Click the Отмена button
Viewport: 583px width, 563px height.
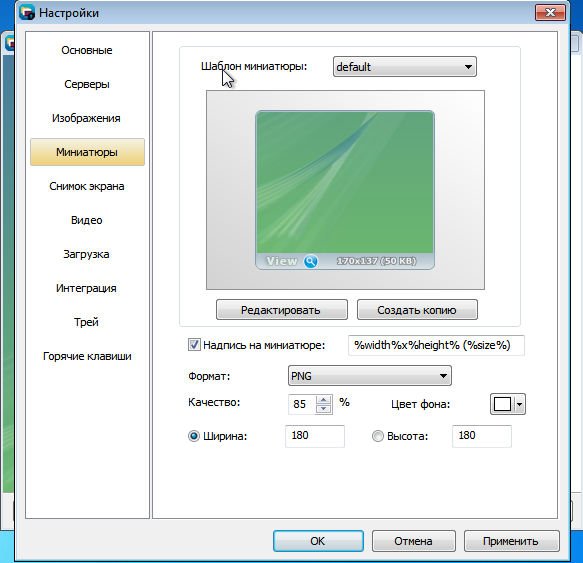pyautogui.click(x=414, y=541)
